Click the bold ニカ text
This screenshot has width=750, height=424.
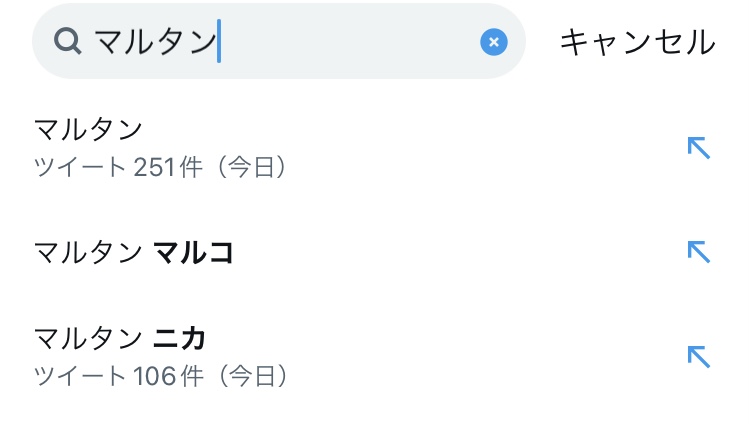[x=179, y=338]
